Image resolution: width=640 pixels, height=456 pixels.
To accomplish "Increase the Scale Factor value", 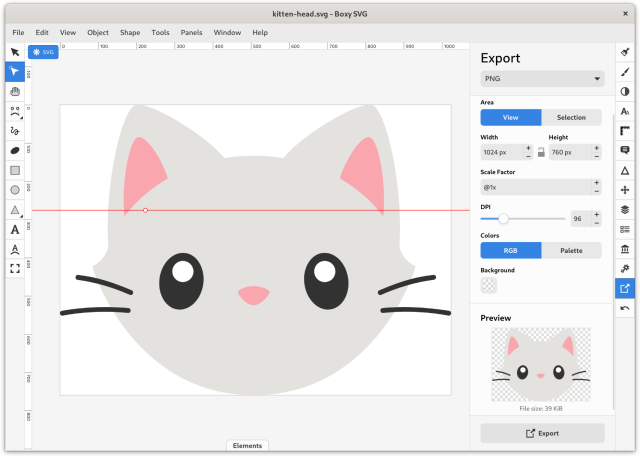I will [x=596, y=183].
